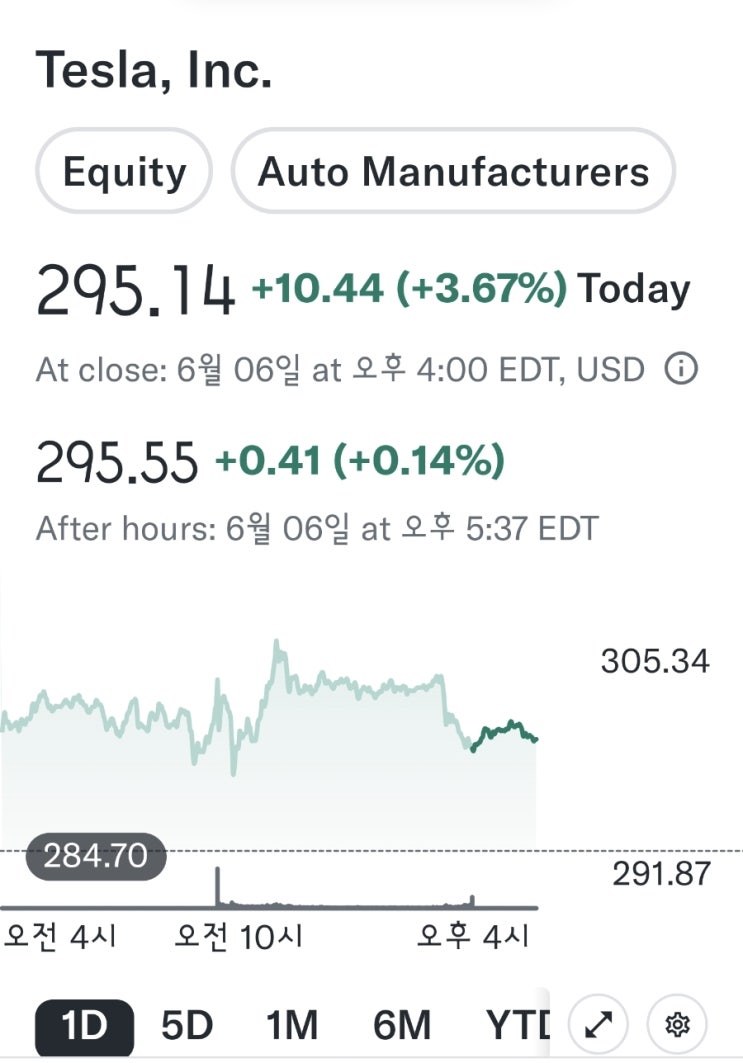
Task: Click the 오전 10시 time axis label
Action: pos(239,937)
